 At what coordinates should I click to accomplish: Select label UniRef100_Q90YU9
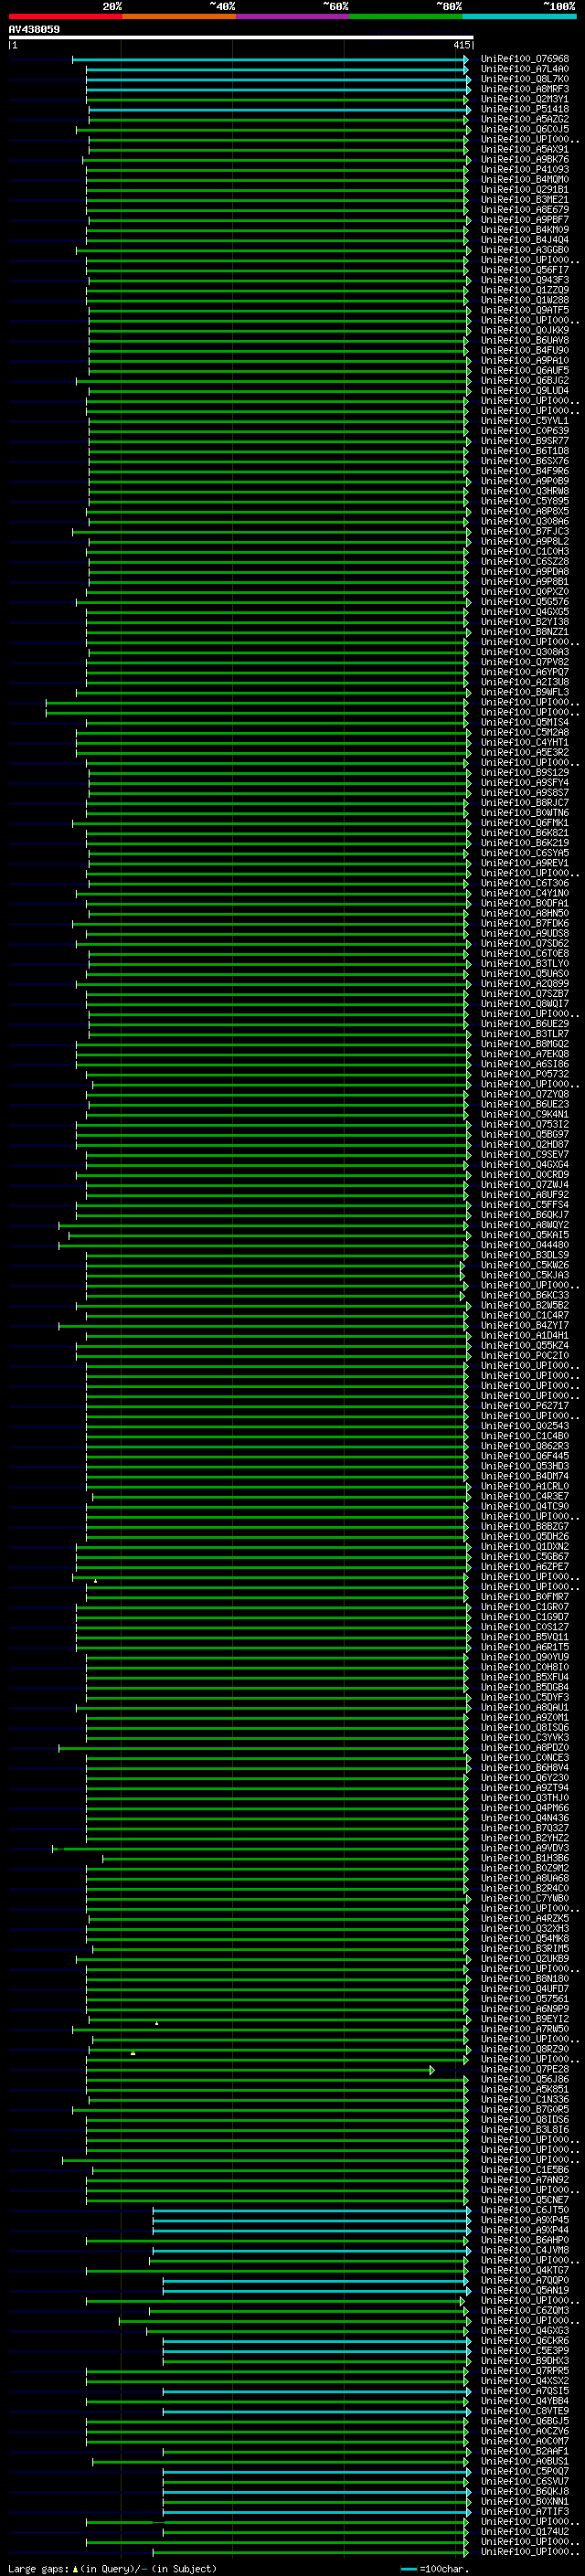click(524, 1657)
